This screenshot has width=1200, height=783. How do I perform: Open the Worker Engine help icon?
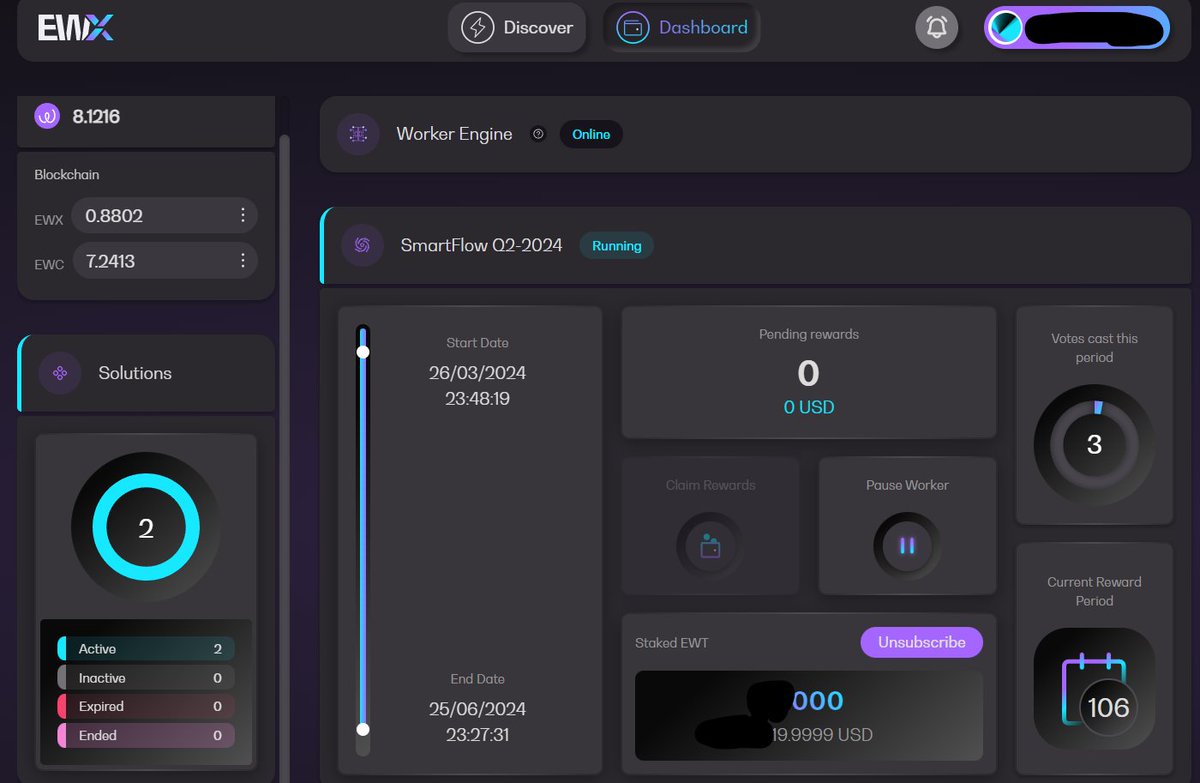point(538,134)
